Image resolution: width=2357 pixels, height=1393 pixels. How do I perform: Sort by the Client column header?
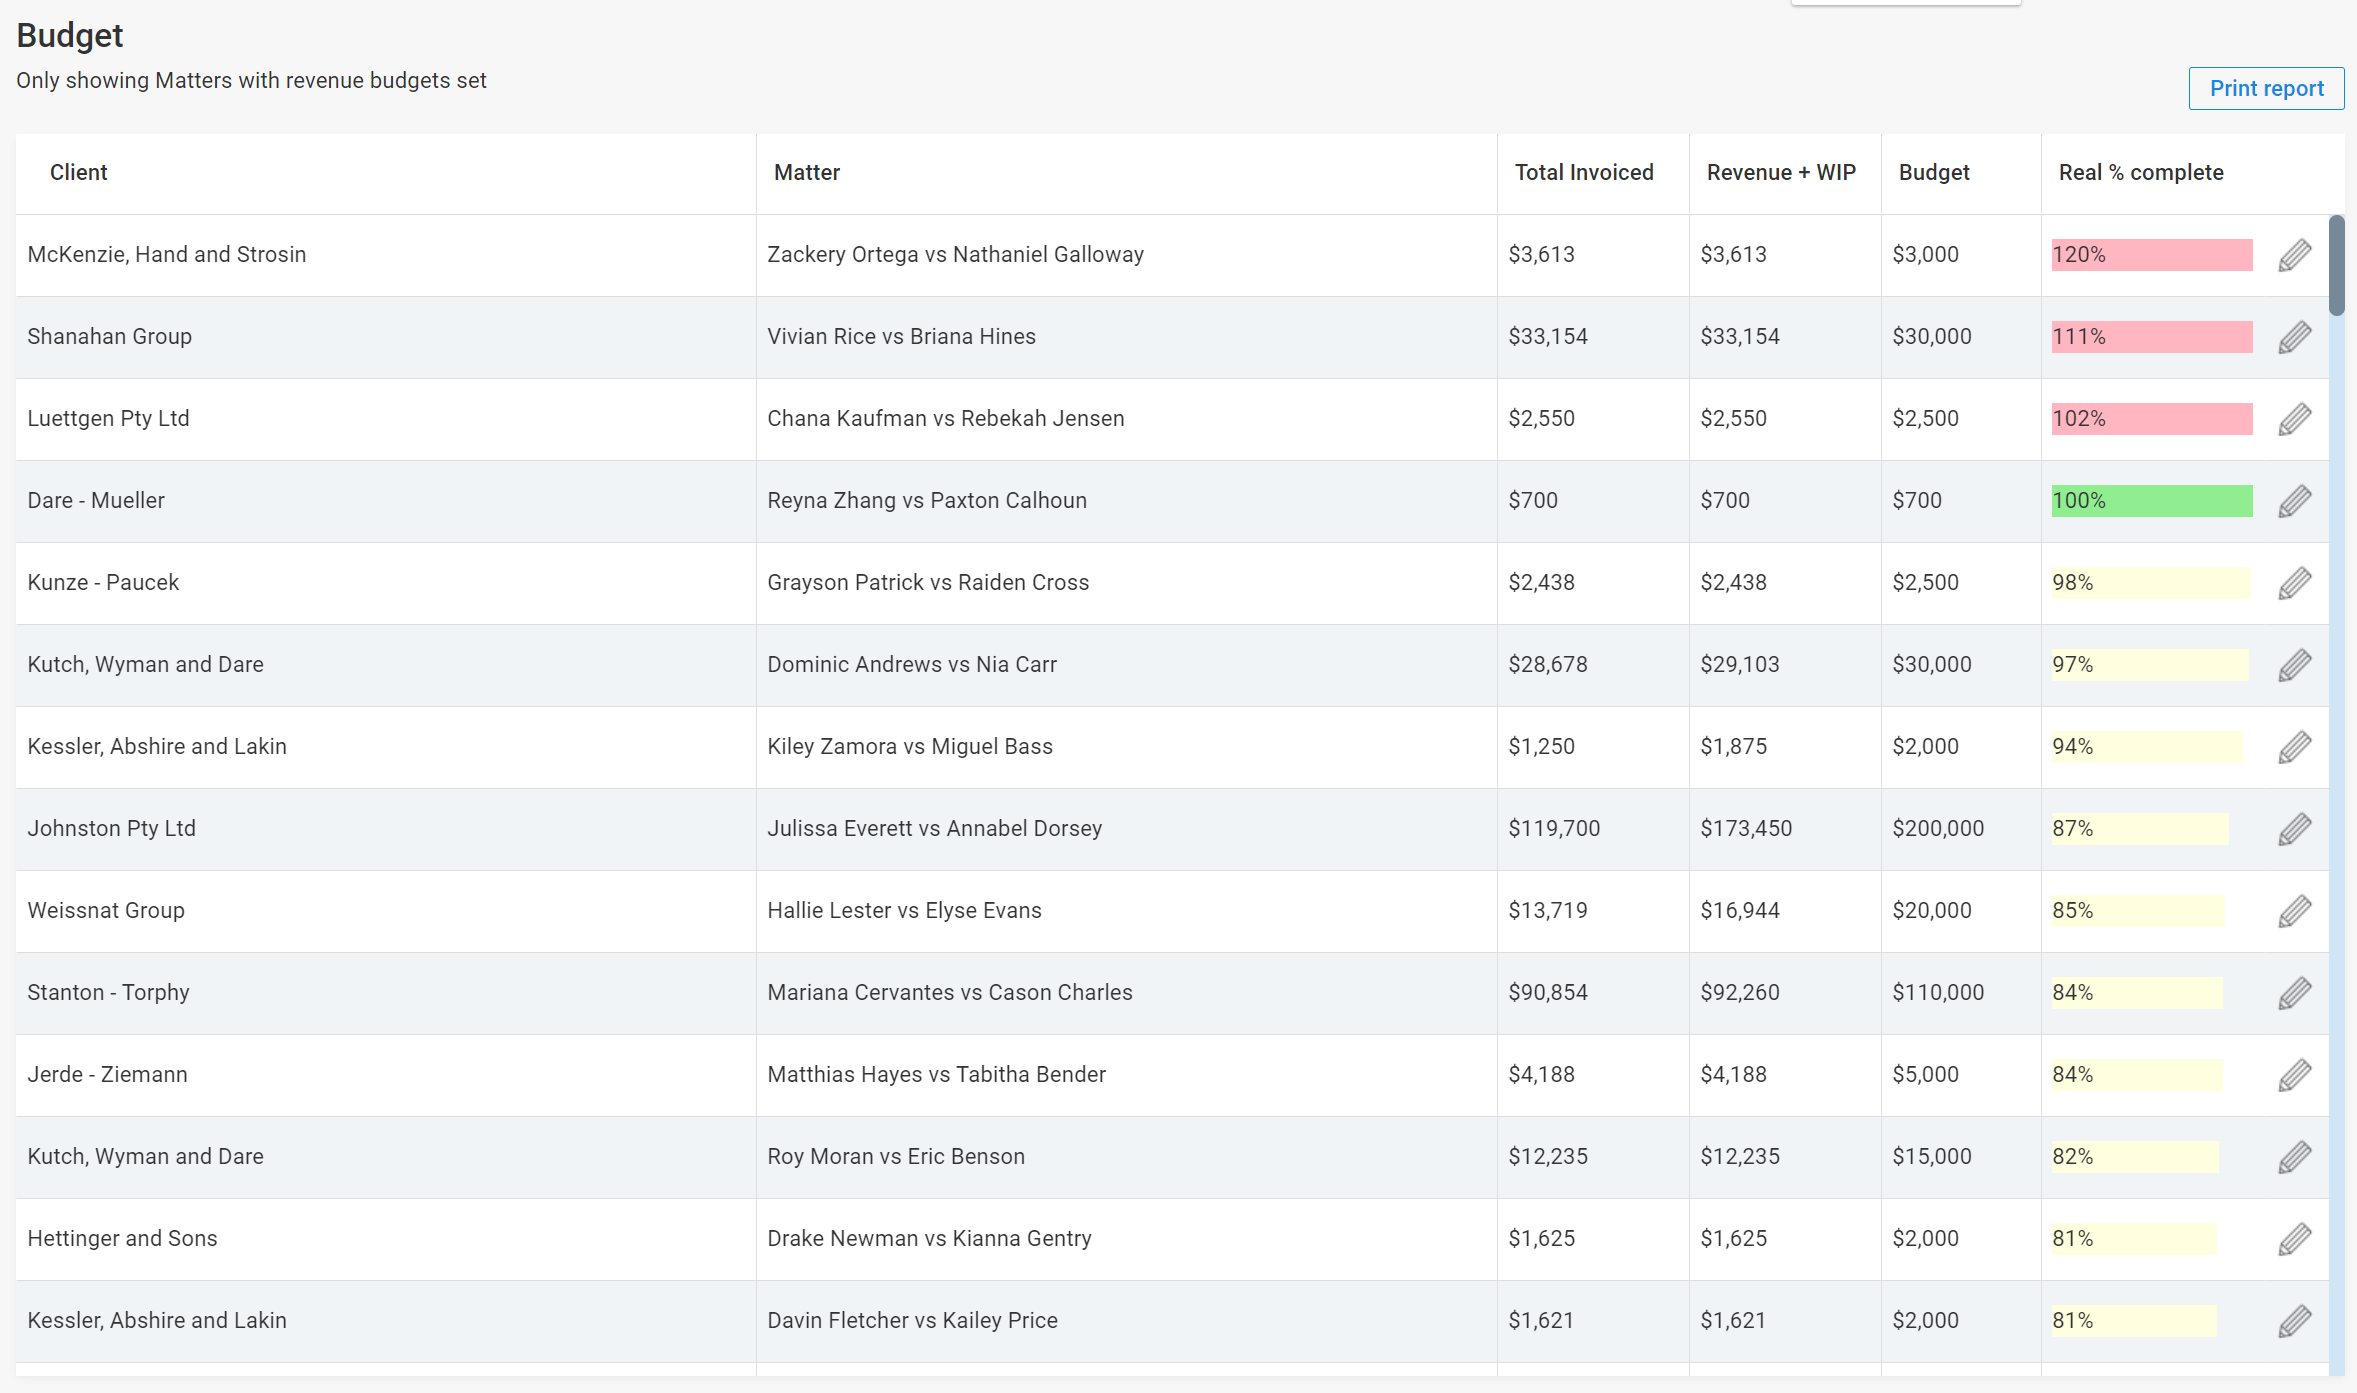[x=78, y=172]
